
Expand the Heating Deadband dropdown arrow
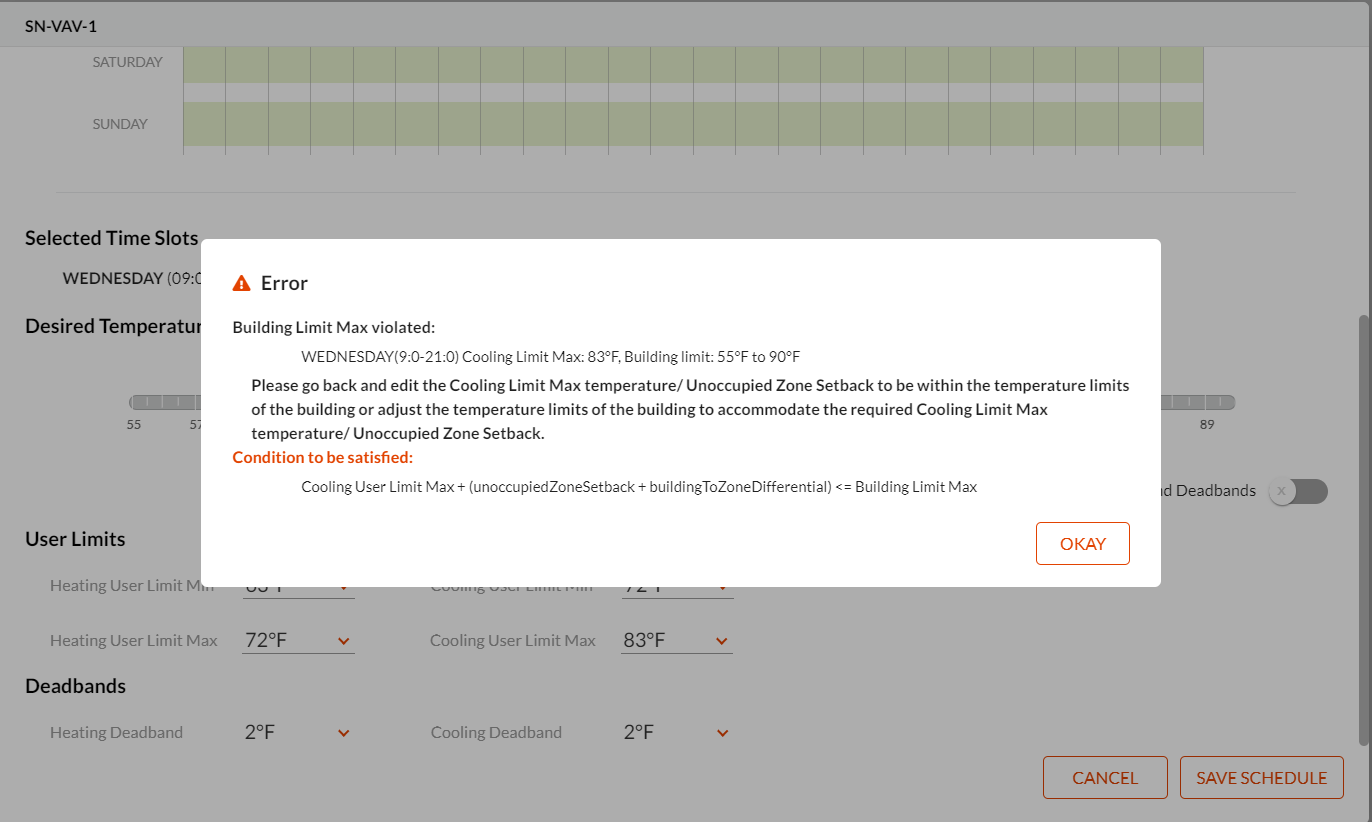[x=344, y=733]
